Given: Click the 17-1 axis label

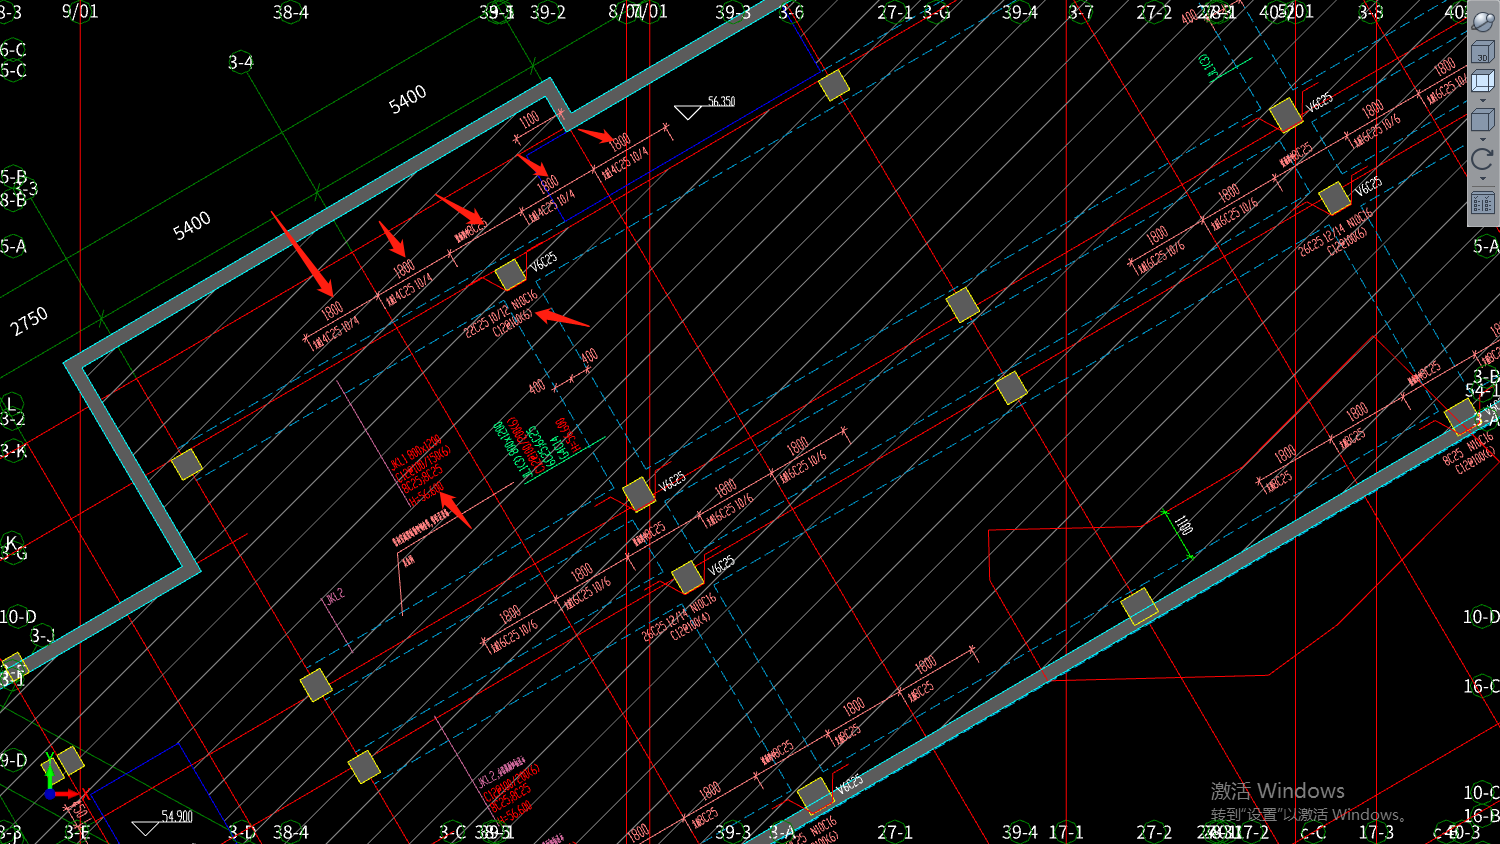Looking at the screenshot, I should click(x=1066, y=832).
